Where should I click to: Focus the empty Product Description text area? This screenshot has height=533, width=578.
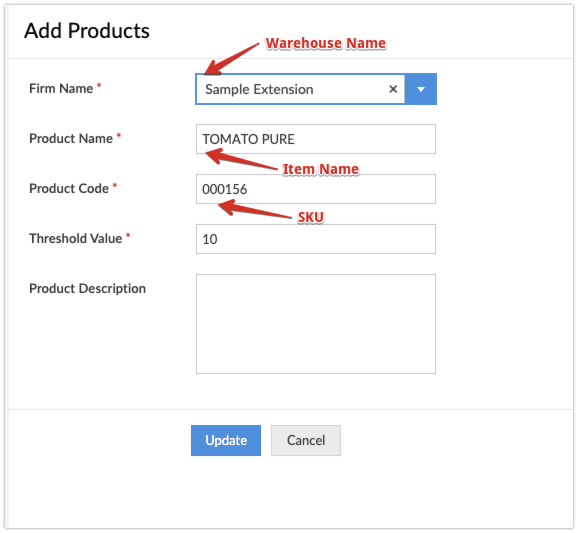coord(316,324)
